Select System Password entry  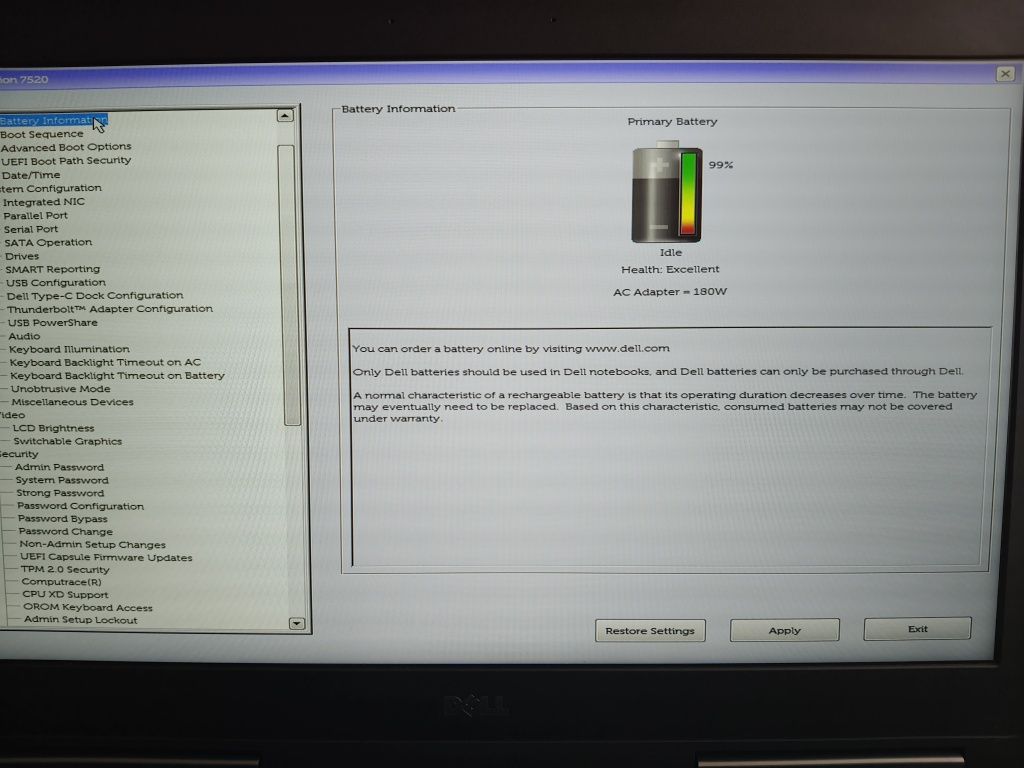click(62, 480)
